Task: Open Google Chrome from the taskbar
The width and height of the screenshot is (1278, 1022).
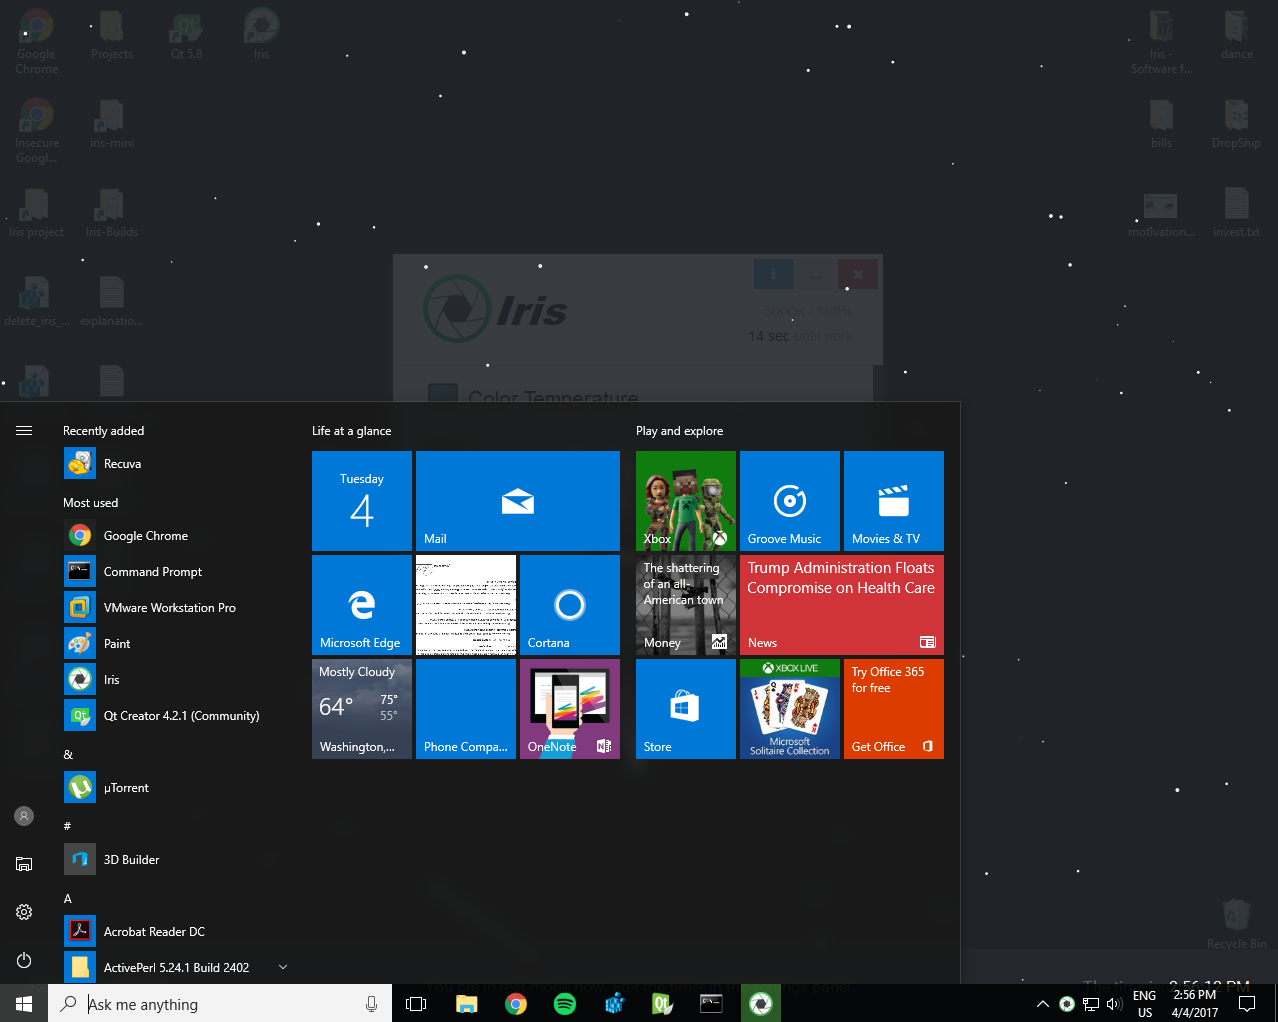Action: pyautogui.click(x=516, y=1003)
